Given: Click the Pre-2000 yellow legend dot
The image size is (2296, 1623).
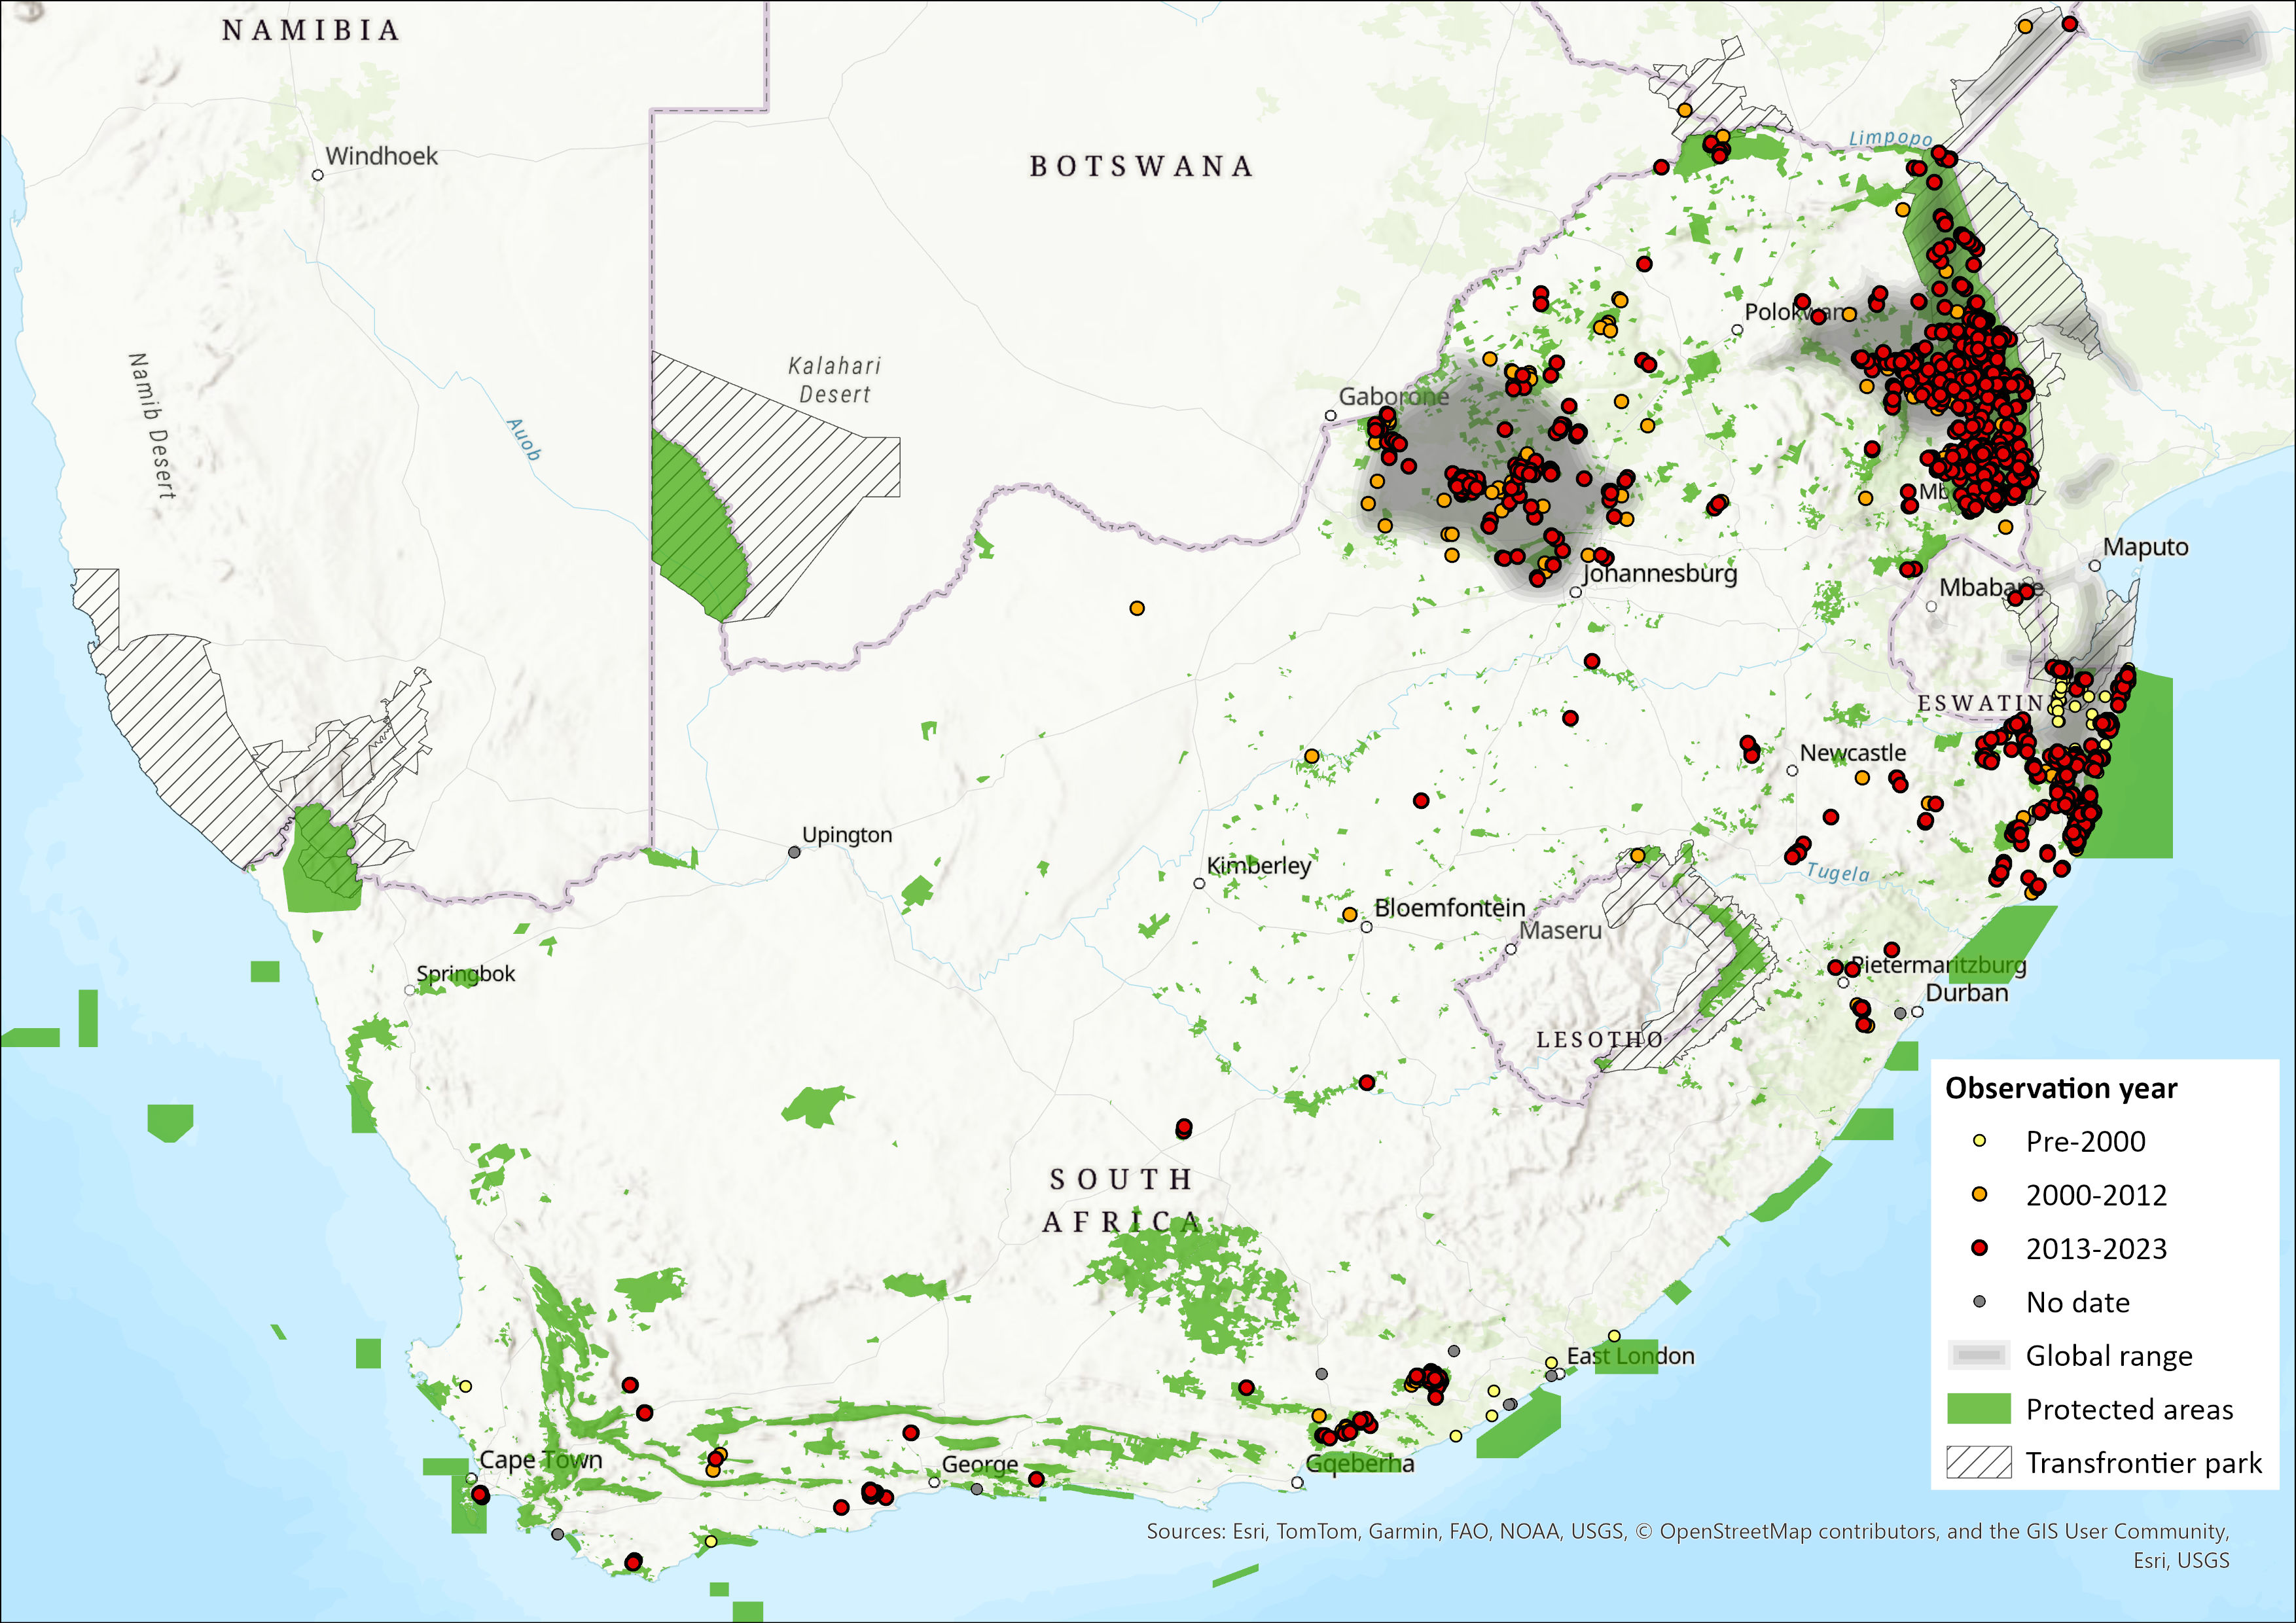Looking at the screenshot, I should pos(1979,1141).
